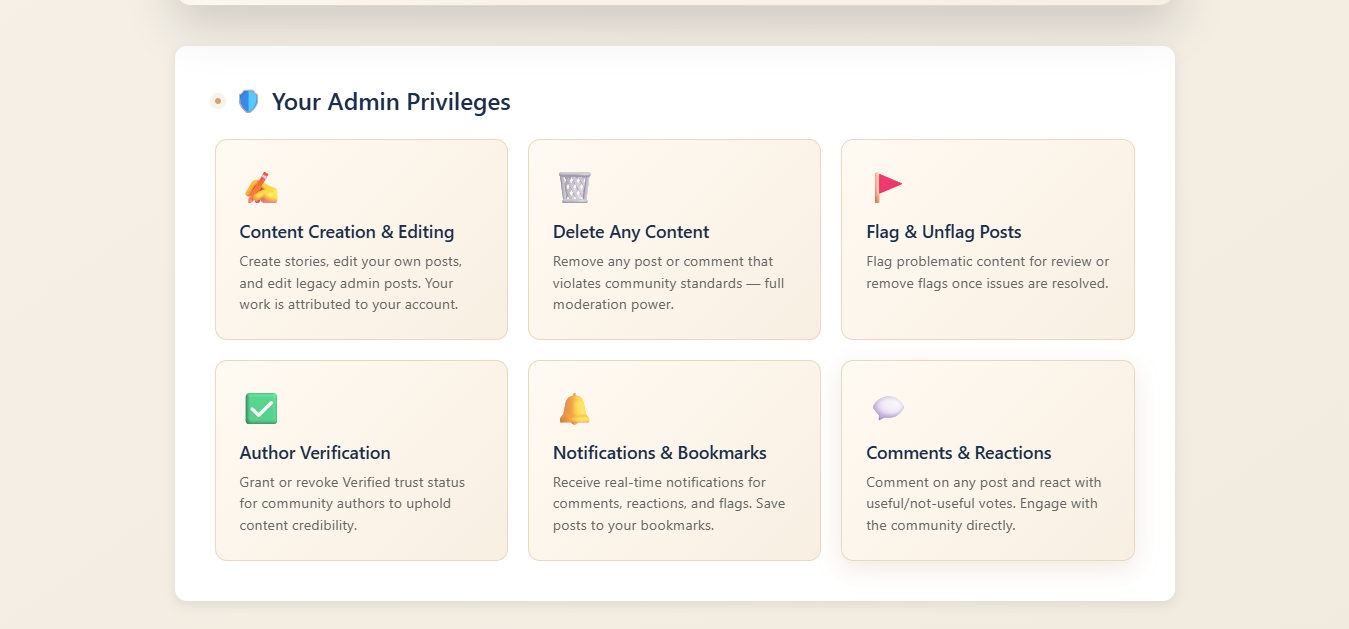Image resolution: width=1349 pixels, height=629 pixels.
Task: Open the Author Verification heading
Action: click(x=315, y=453)
